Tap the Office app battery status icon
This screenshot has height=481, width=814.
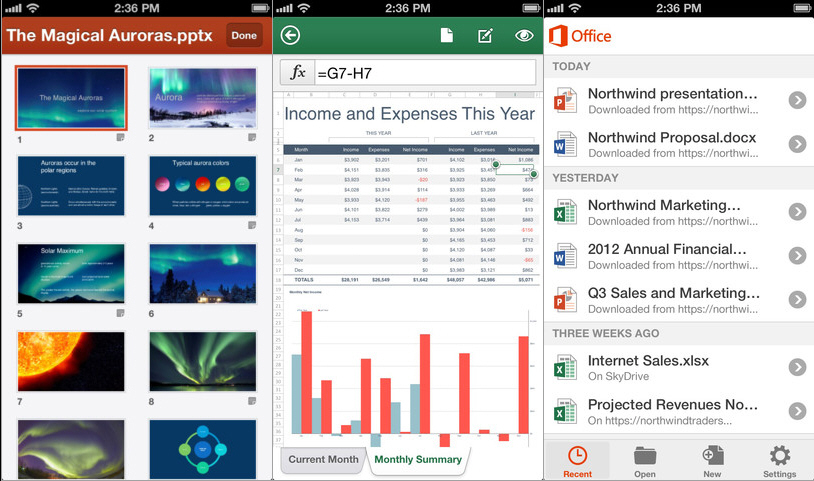click(802, 8)
